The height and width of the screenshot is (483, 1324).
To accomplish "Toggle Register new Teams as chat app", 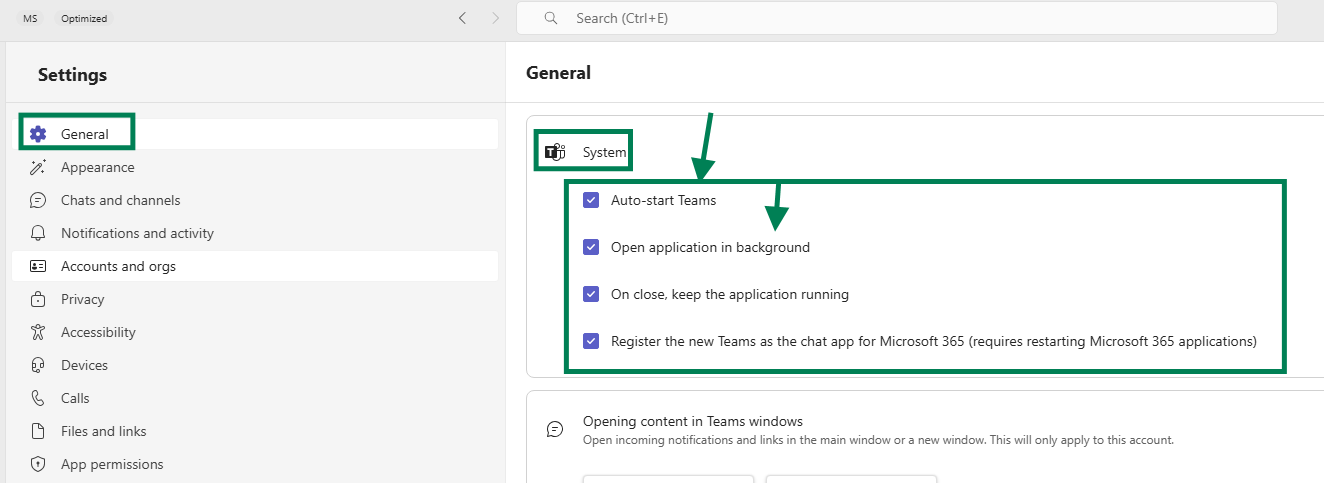I will point(591,341).
